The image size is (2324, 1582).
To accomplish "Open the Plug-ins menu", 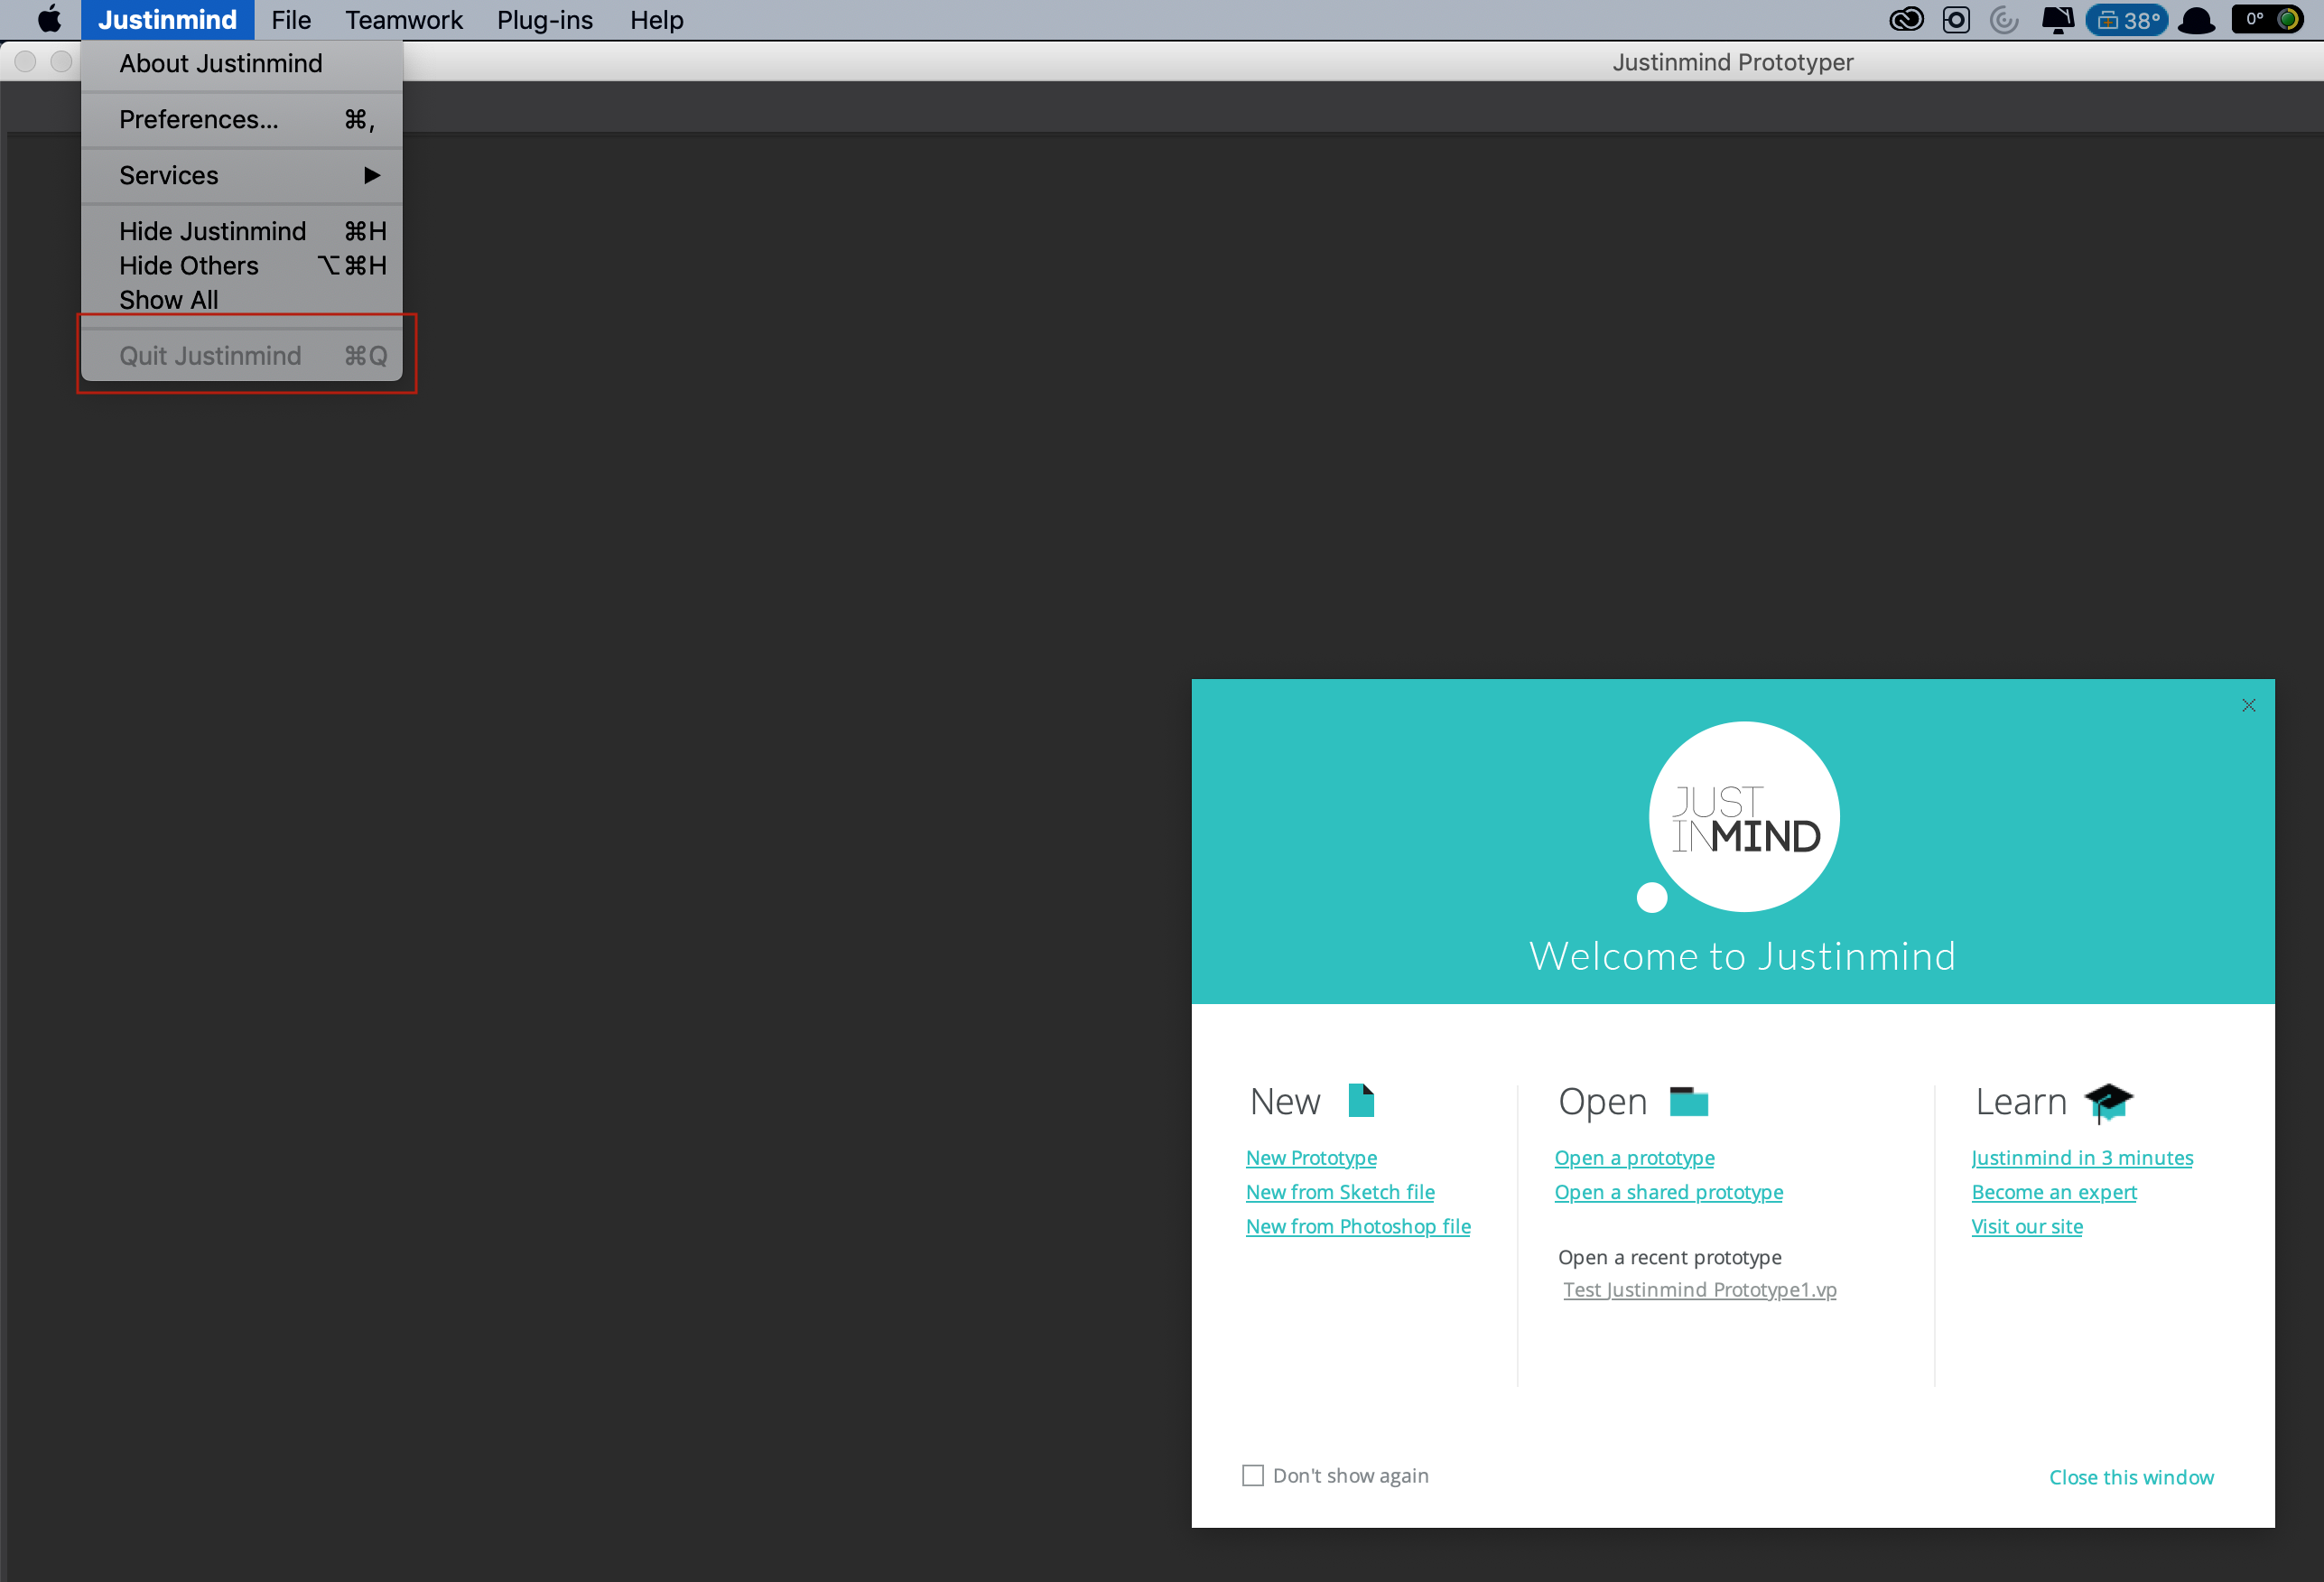I will click(x=545, y=20).
